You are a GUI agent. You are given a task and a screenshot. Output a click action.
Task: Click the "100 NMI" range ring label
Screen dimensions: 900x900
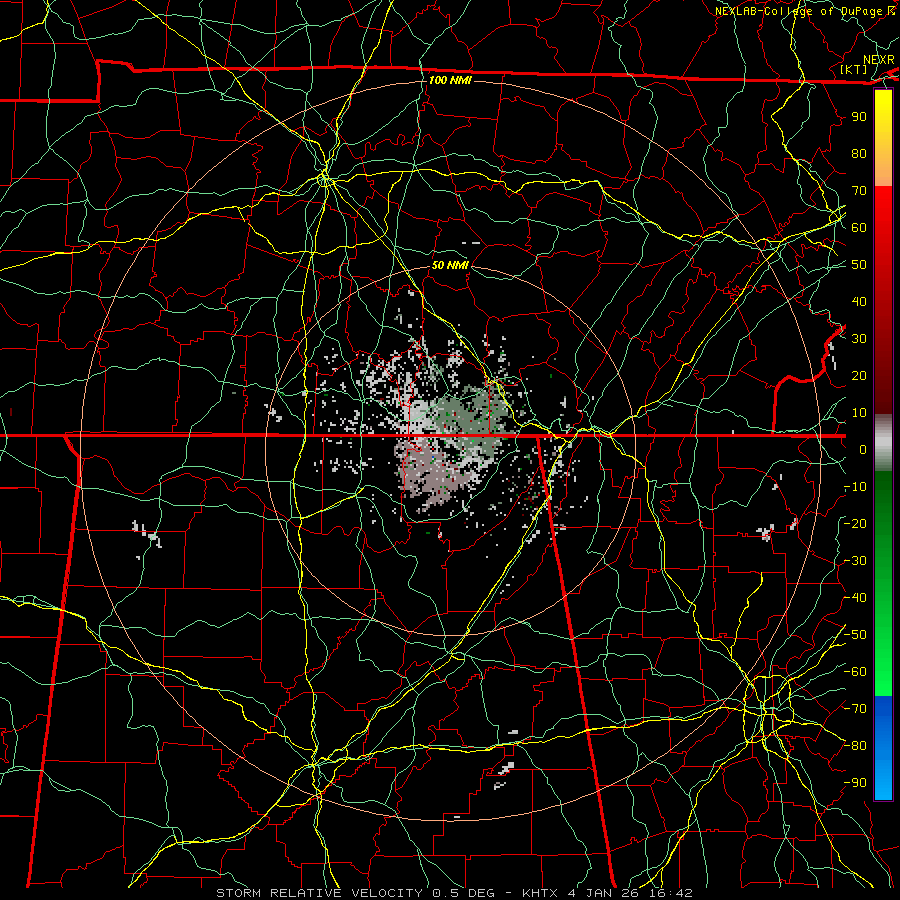(x=450, y=80)
